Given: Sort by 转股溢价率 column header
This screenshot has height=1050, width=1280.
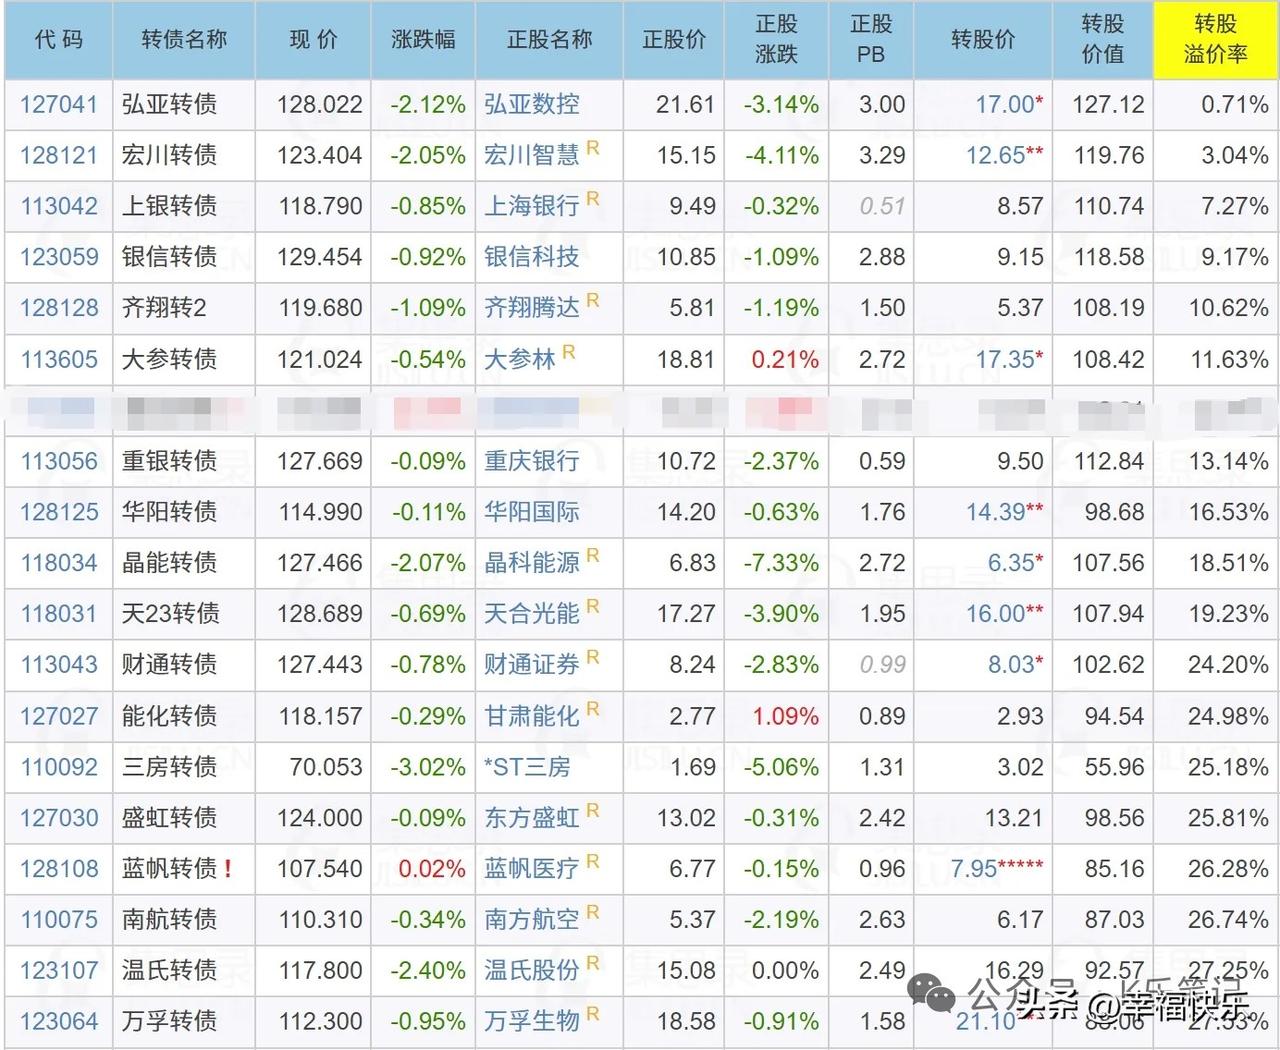Looking at the screenshot, I should point(1216,39).
